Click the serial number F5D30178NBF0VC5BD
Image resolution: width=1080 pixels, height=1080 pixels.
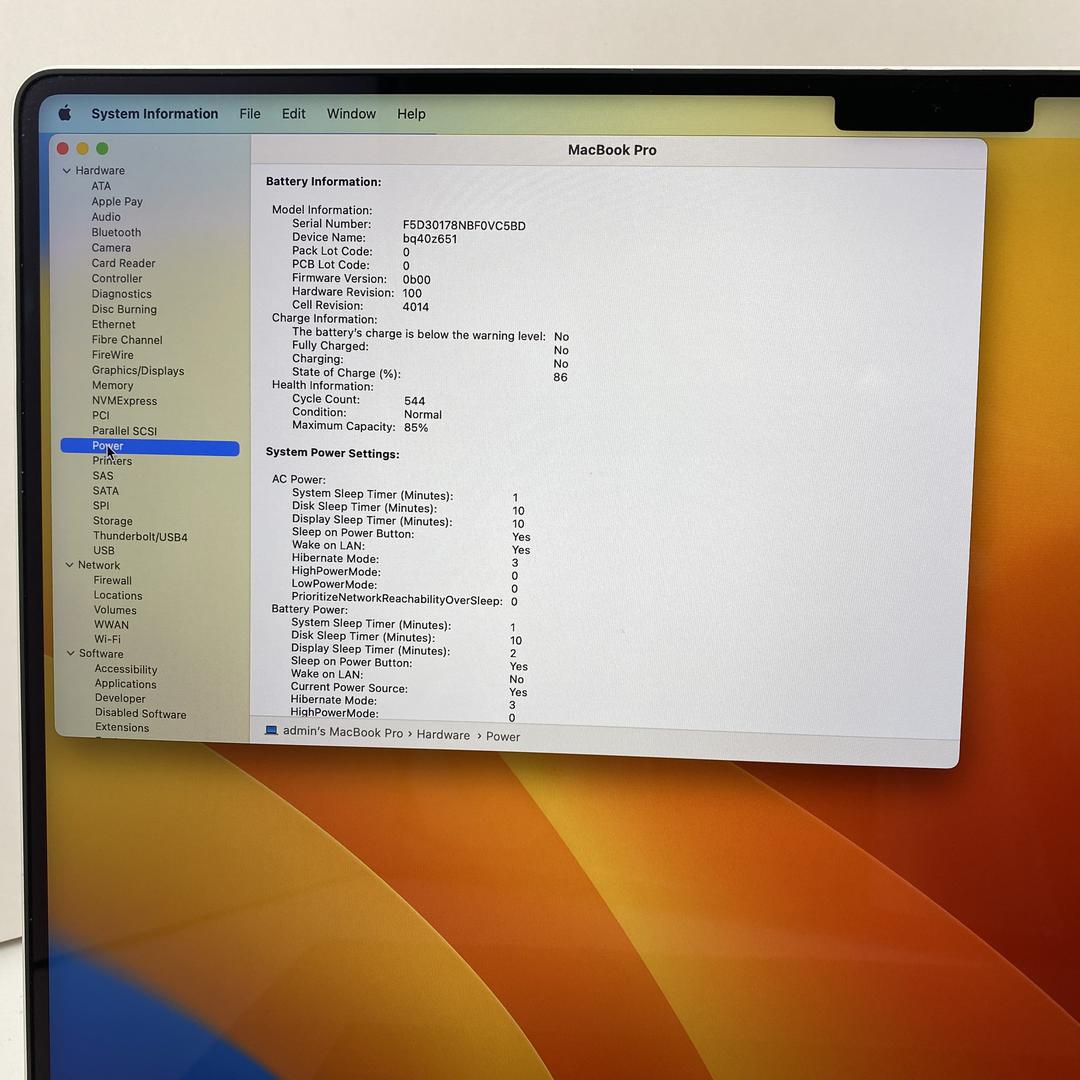pos(464,226)
